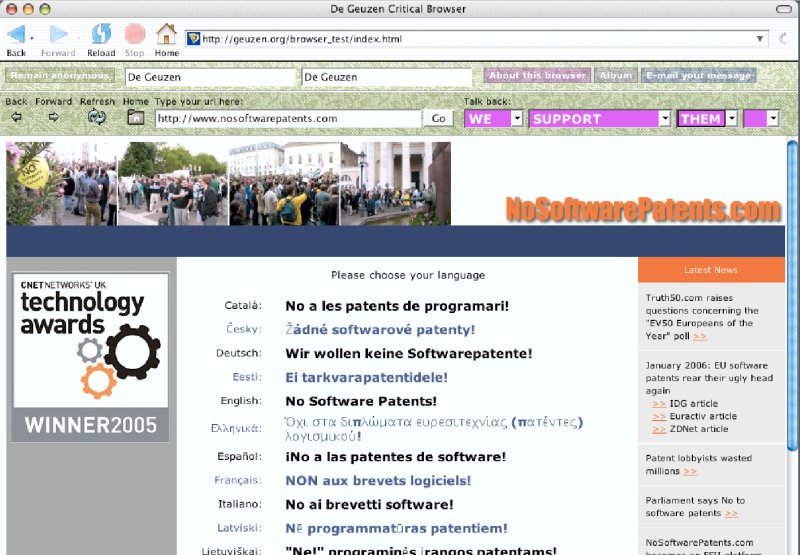Select the Greek language link
This screenshot has height=555, width=800.
[434, 429]
